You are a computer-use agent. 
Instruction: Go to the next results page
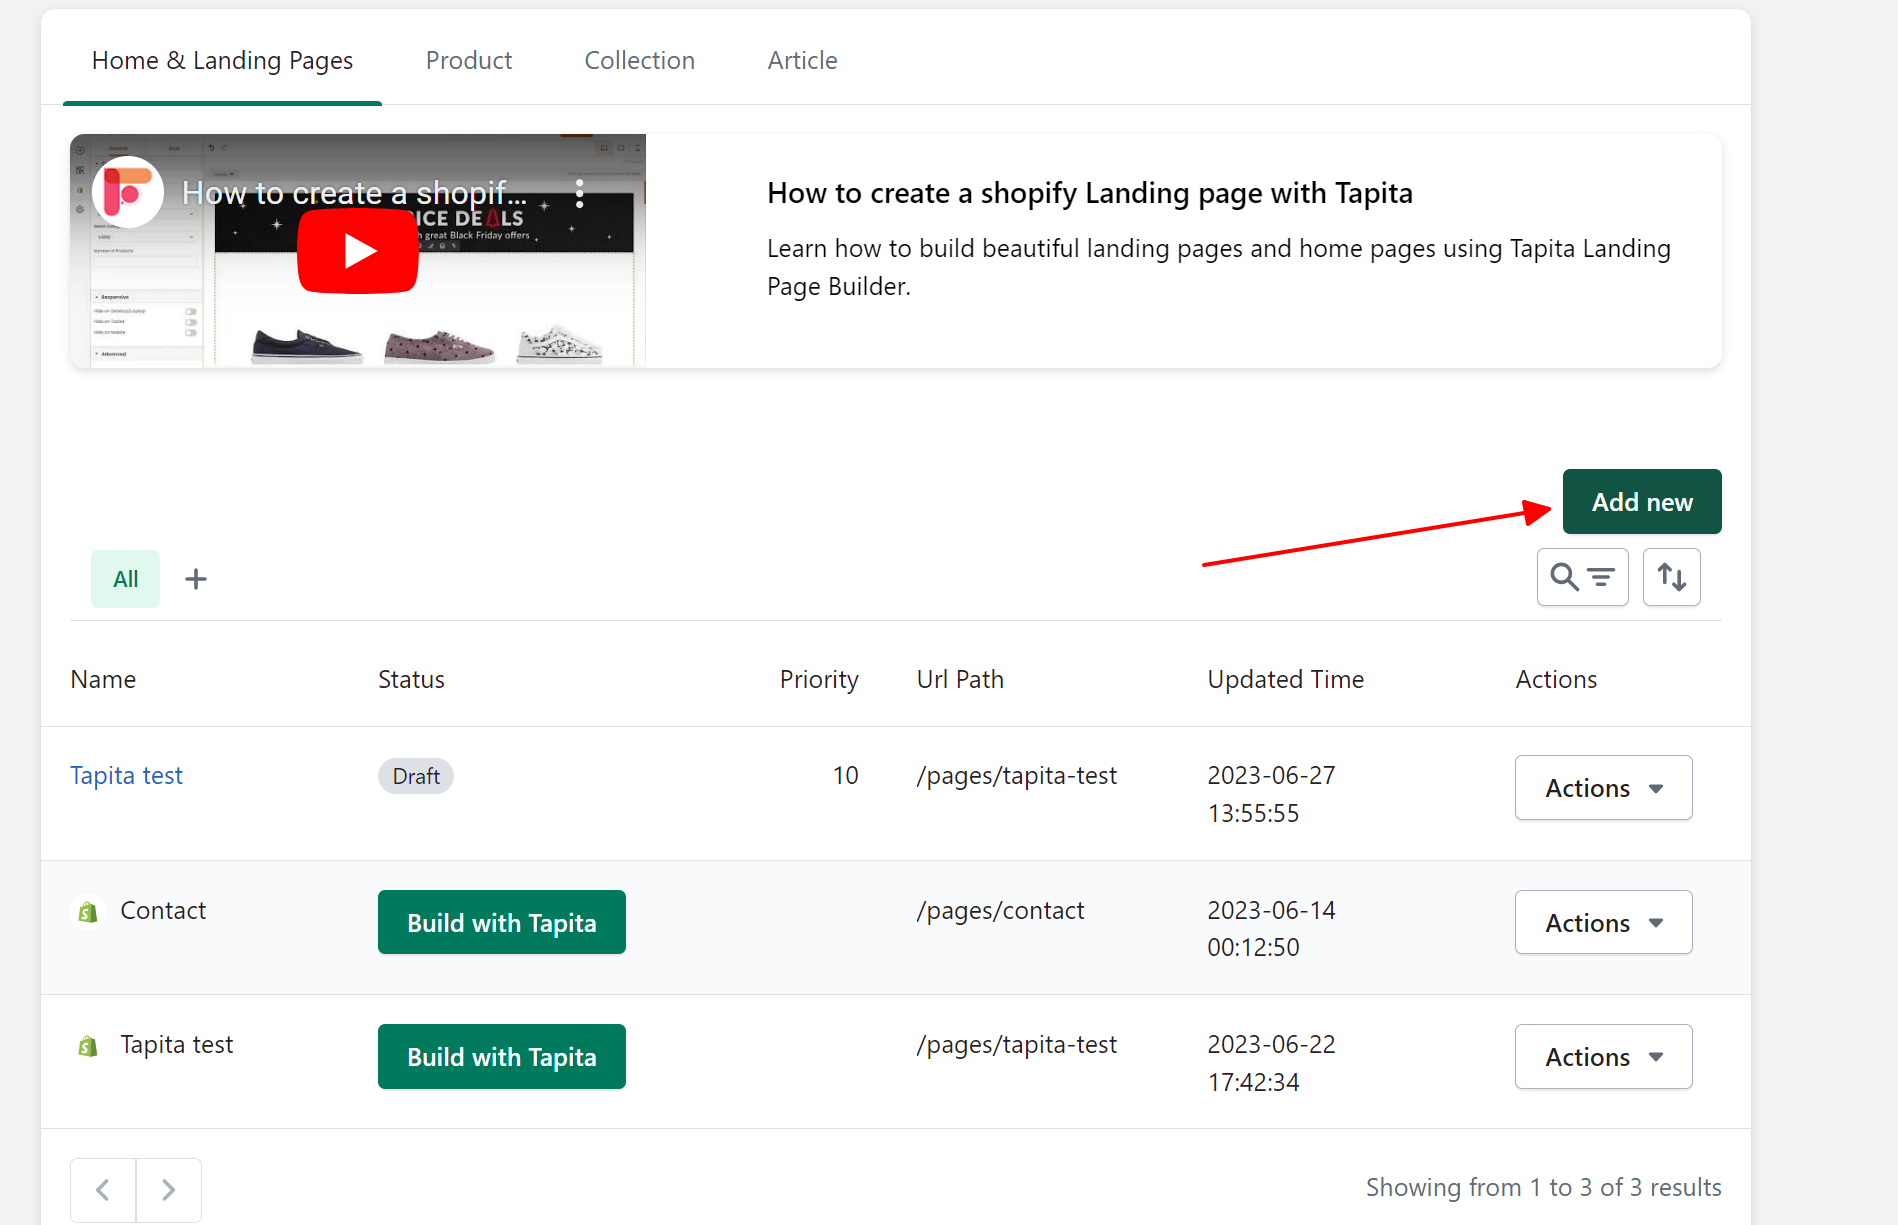(x=169, y=1190)
